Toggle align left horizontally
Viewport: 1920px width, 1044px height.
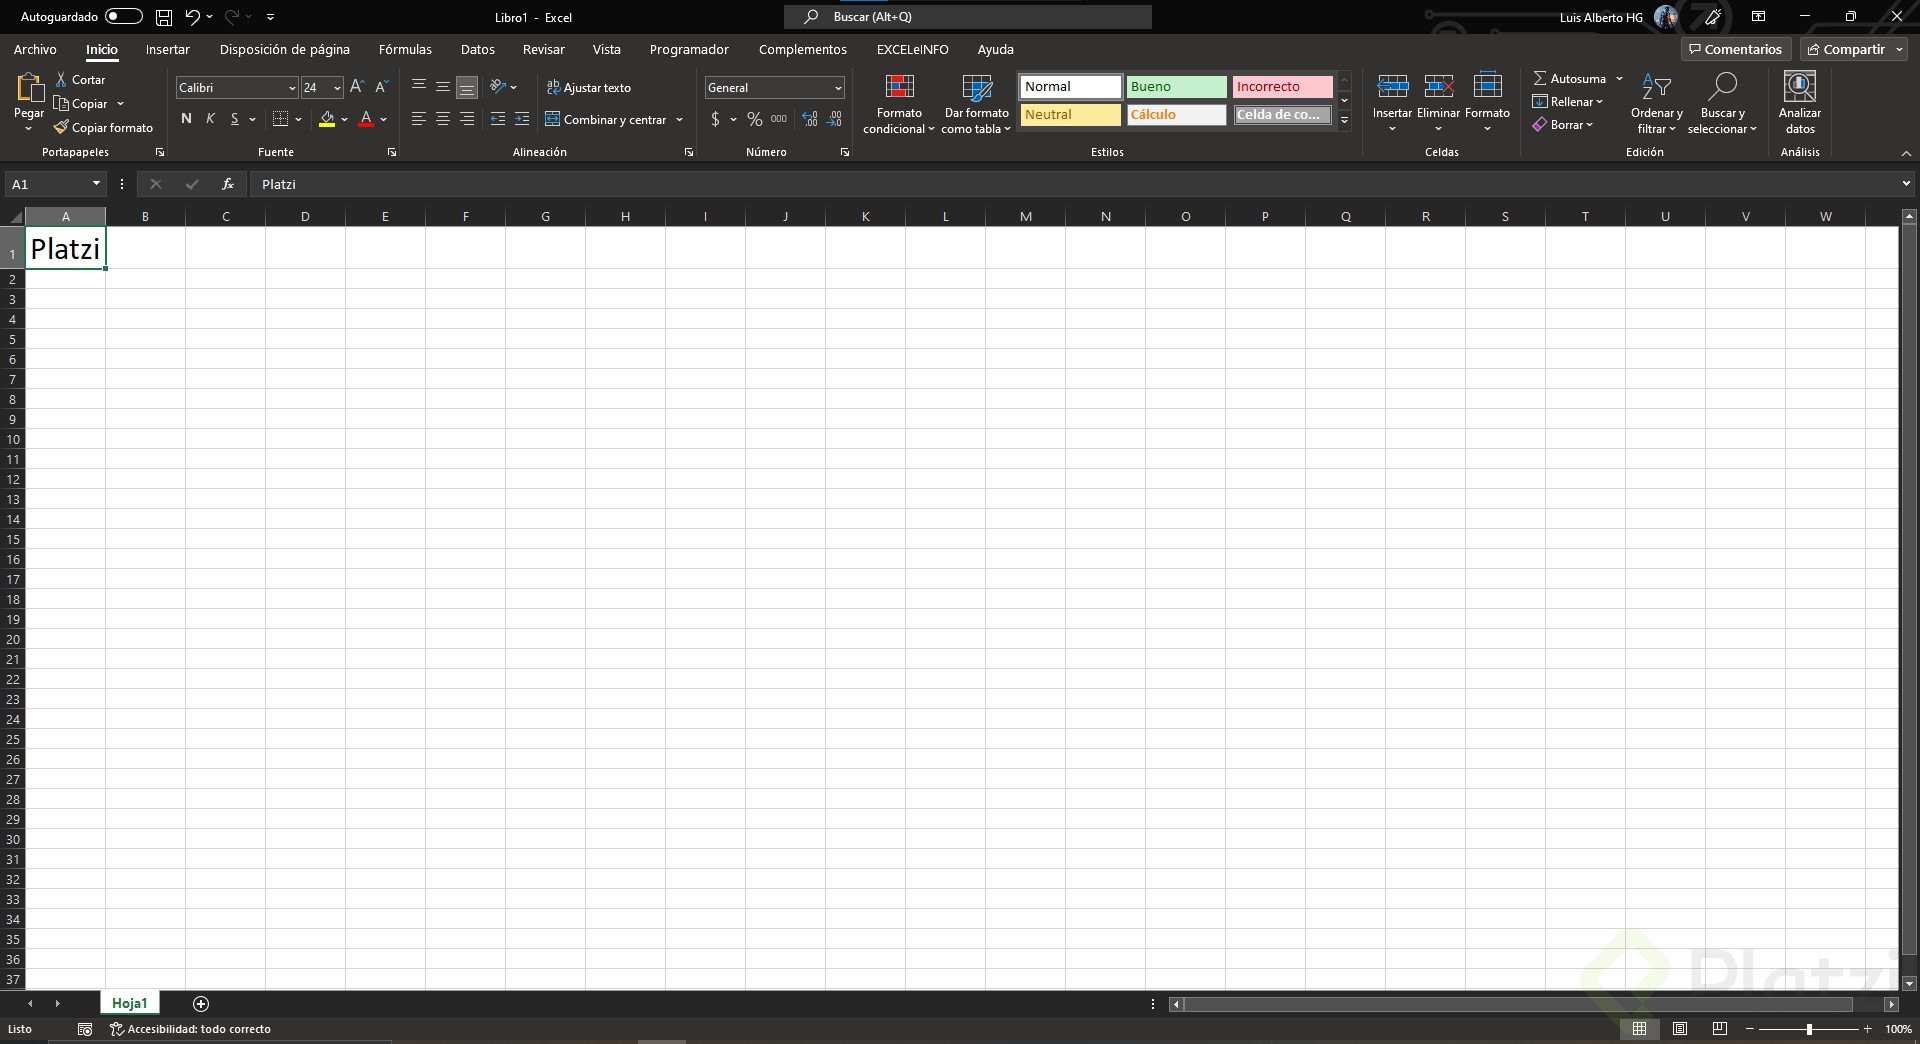pyautogui.click(x=418, y=119)
